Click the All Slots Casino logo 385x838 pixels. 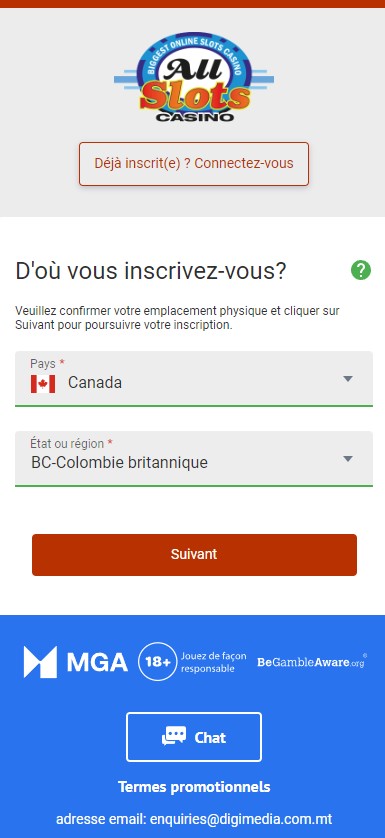(x=194, y=76)
